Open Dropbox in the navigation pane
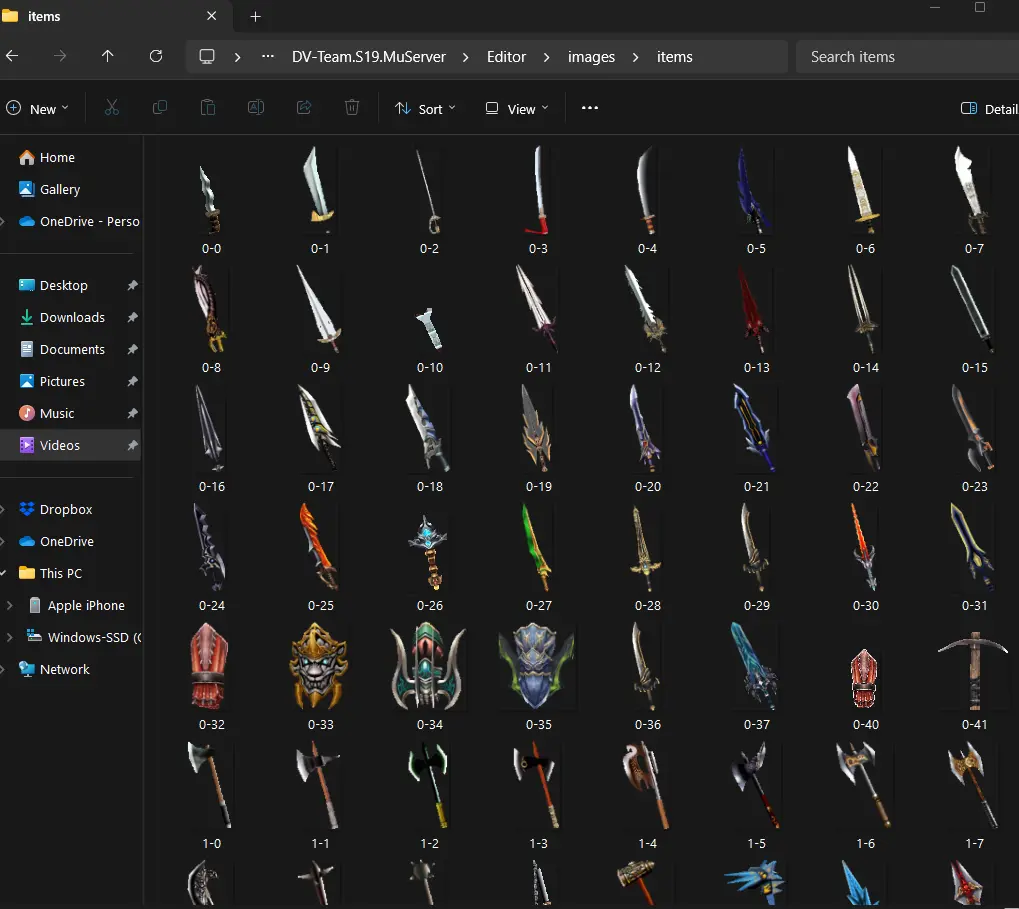 (x=66, y=509)
